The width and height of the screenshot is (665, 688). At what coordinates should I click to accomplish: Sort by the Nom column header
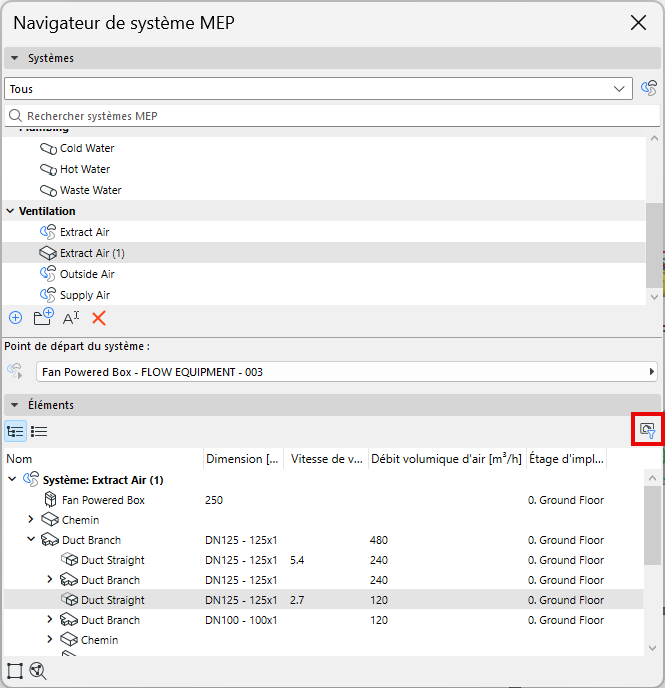point(104,459)
